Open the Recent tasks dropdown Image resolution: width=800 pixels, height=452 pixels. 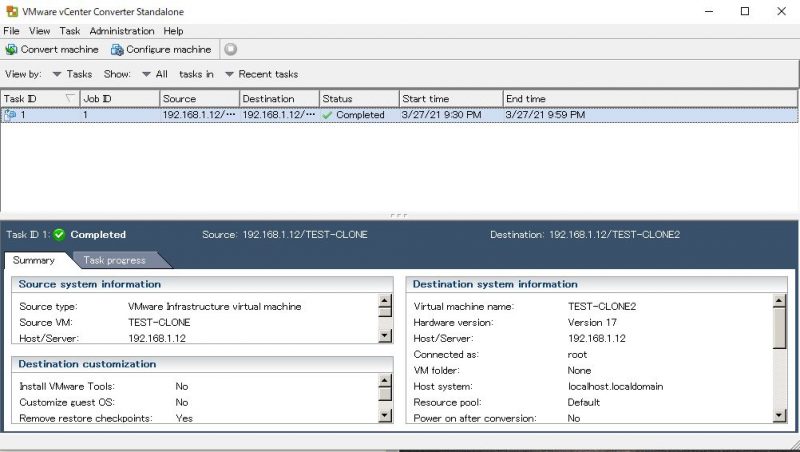(x=262, y=74)
